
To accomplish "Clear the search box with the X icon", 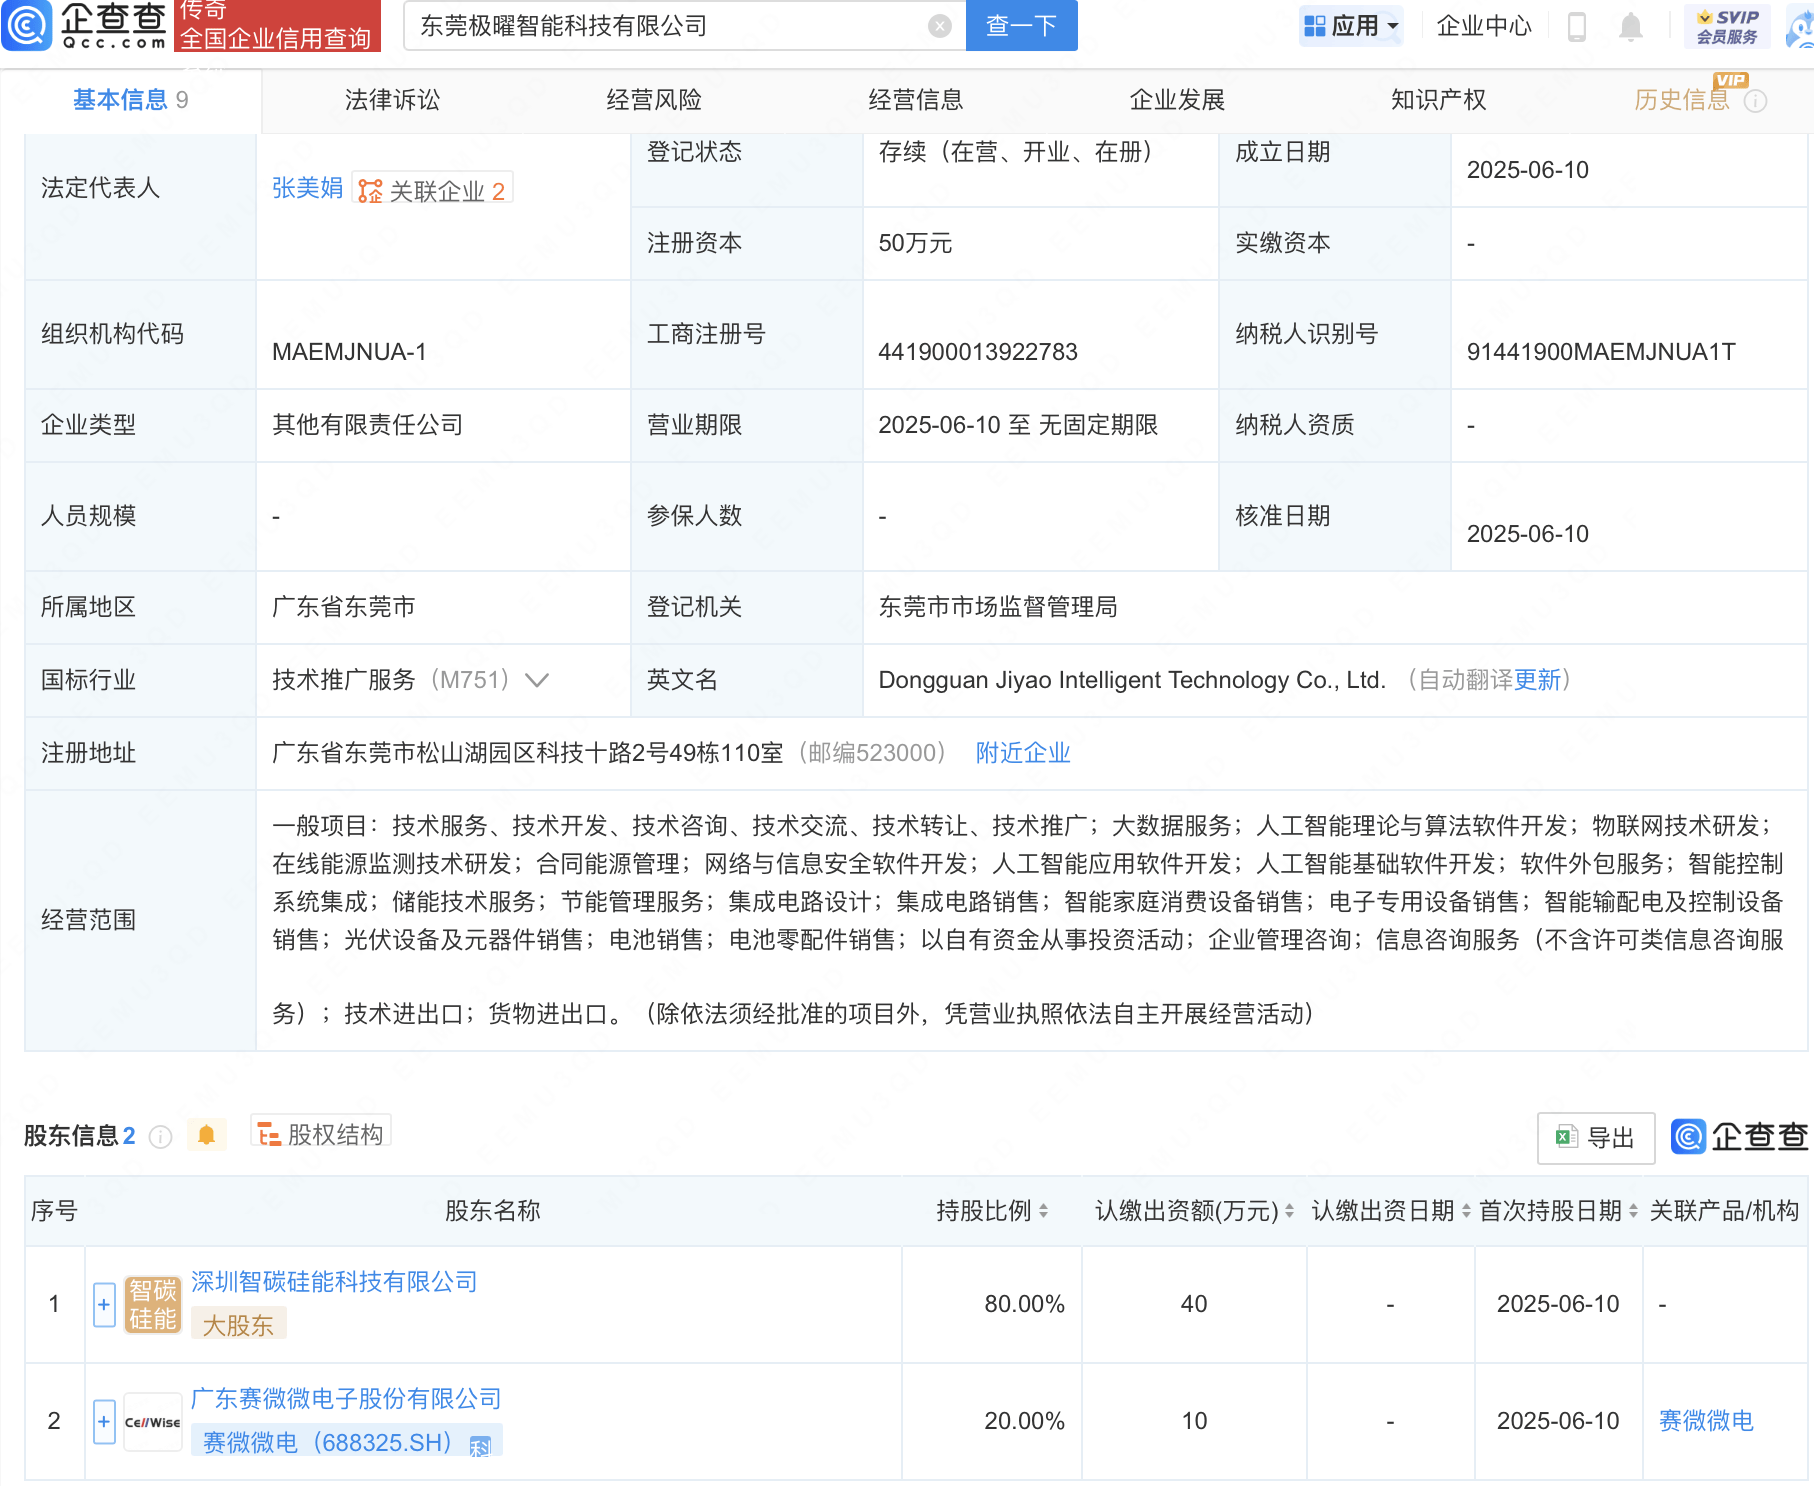I will click(x=939, y=26).
